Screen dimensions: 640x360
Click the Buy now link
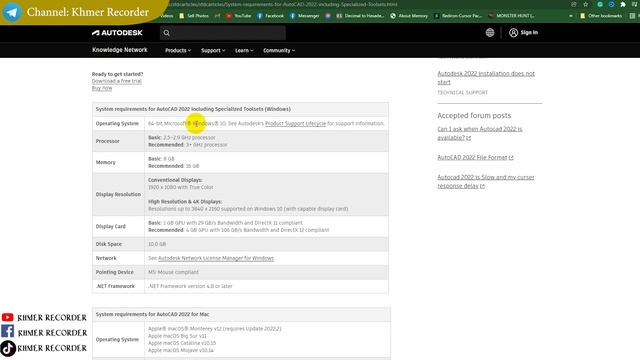point(102,88)
